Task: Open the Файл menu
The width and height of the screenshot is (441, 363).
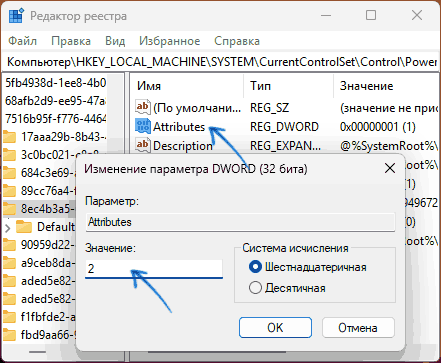Action: 22,41
